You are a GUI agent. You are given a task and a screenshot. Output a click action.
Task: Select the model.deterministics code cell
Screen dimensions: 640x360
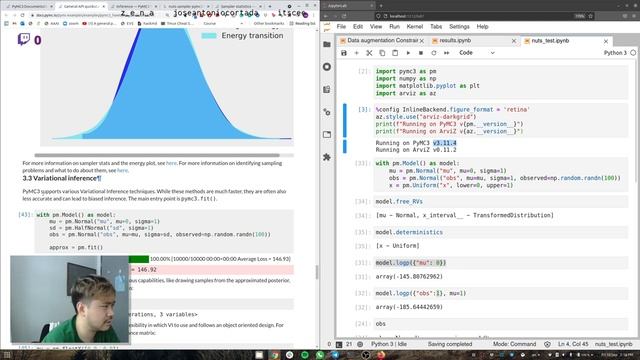pyautogui.click(x=501, y=232)
